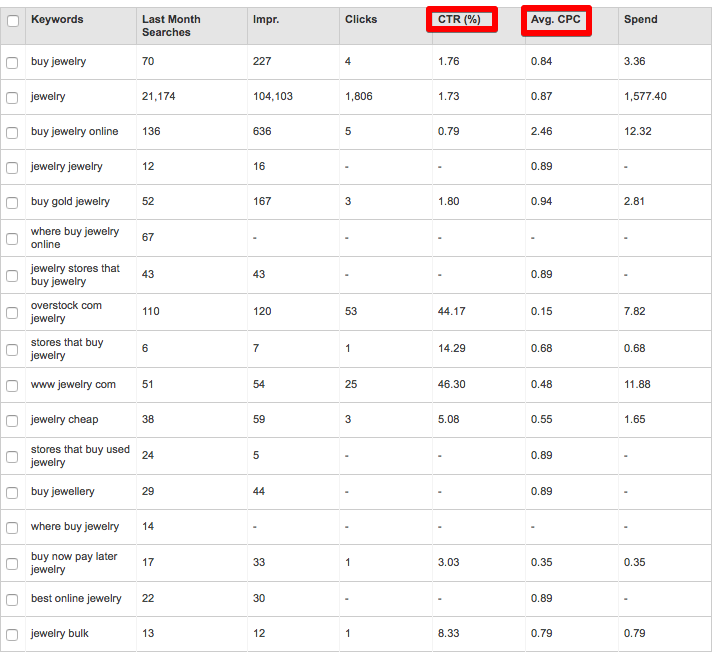Check the select-all checkbox in header
This screenshot has height=652, width=712.
pyautogui.click(x=13, y=21)
